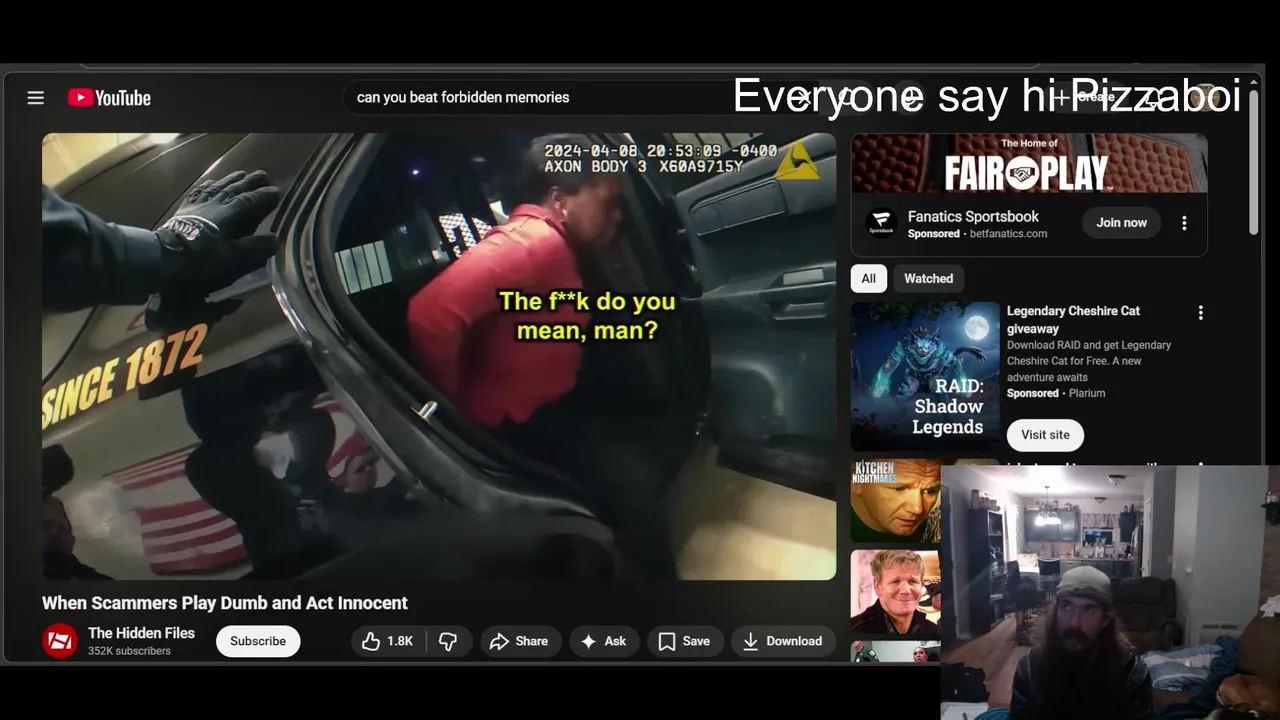Image resolution: width=1280 pixels, height=720 pixels.
Task: Open Legendary Cheshire Cat giveaway title
Action: [1073, 320]
